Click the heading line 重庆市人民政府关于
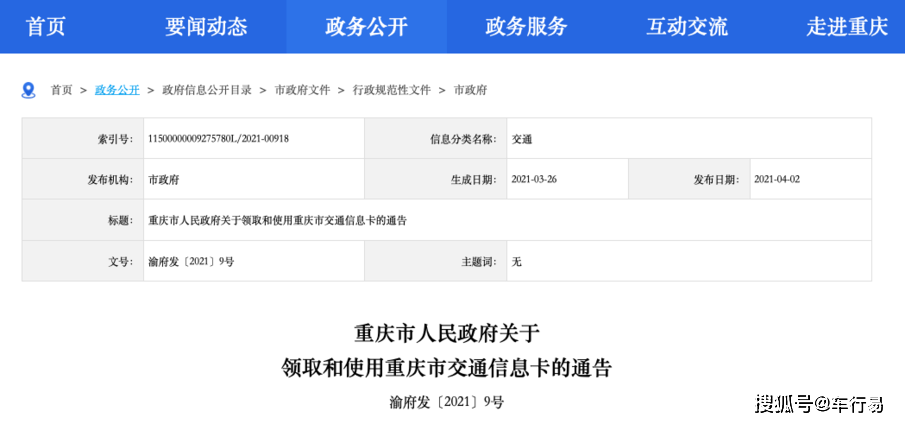The height and width of the screenshot is (424, 905). pos(446,334)
